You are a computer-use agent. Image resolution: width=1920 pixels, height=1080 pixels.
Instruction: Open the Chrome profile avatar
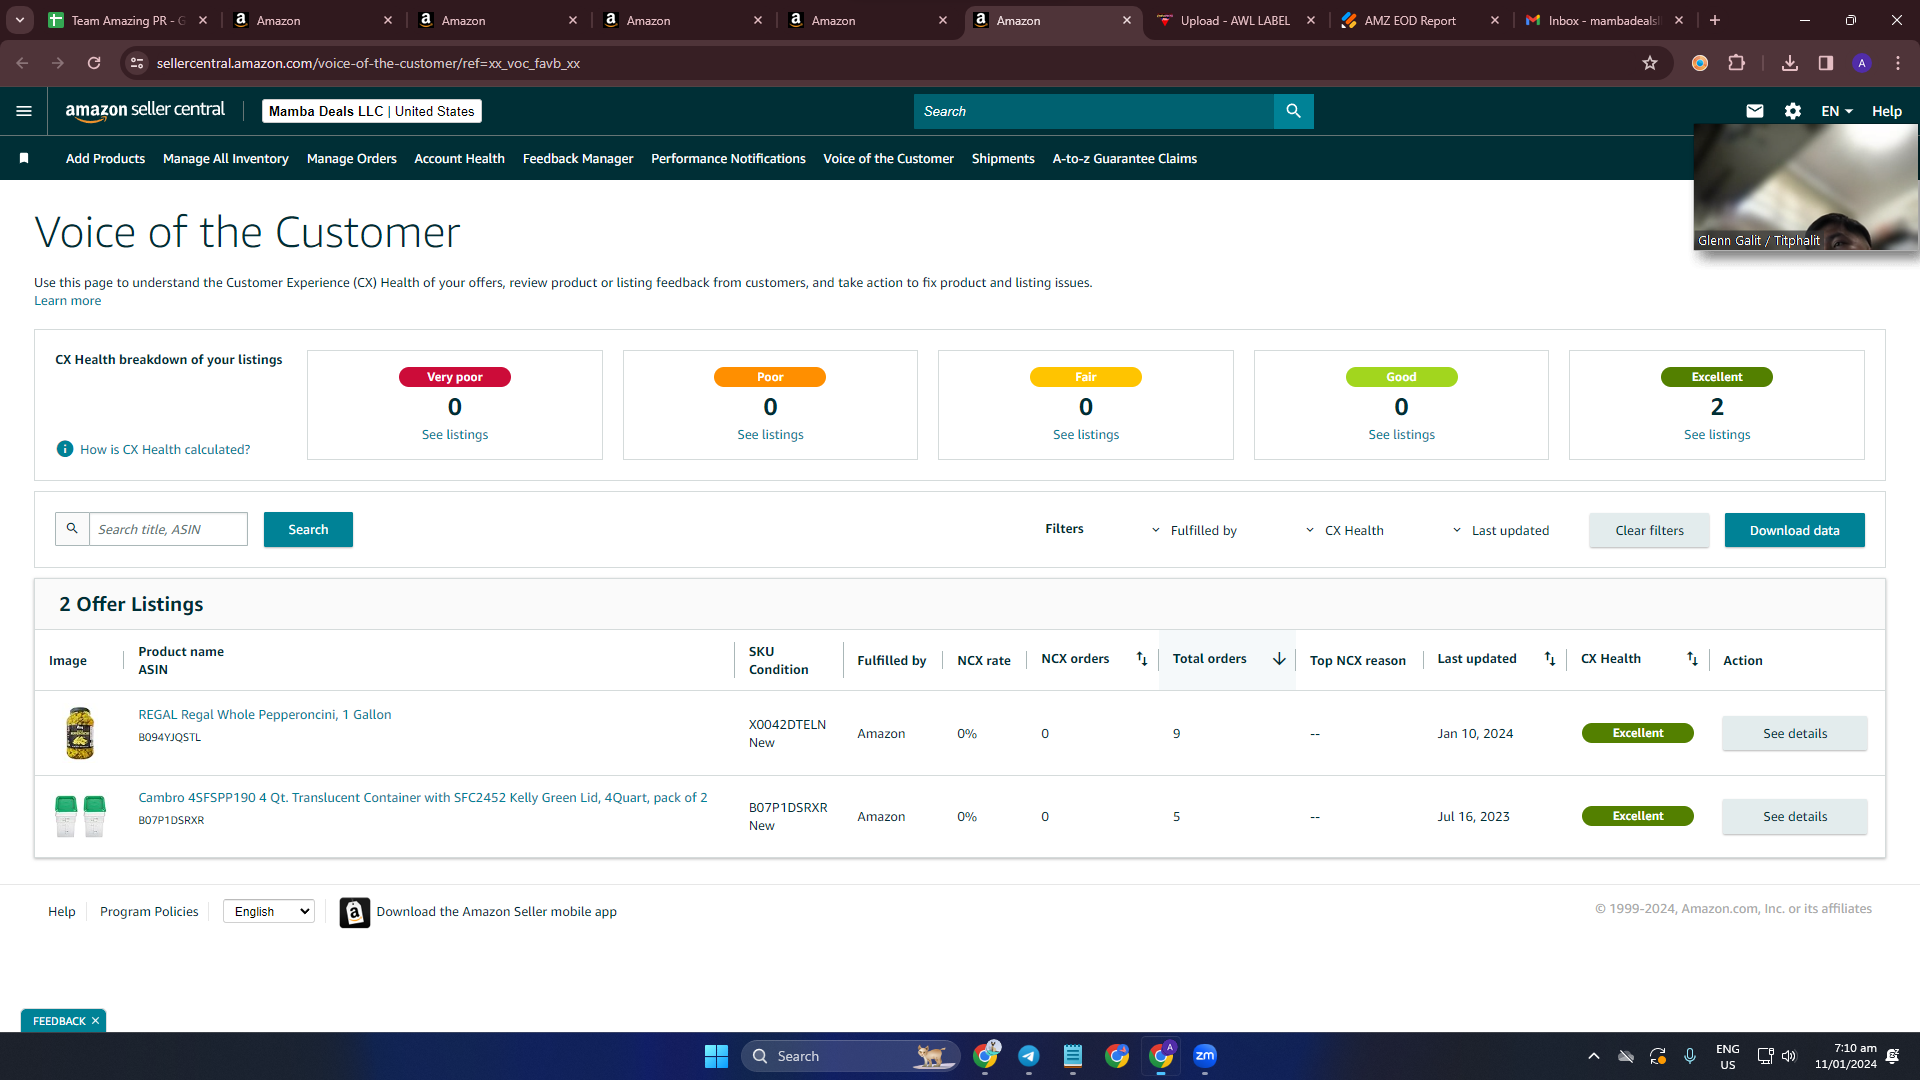coord(1862,63)
